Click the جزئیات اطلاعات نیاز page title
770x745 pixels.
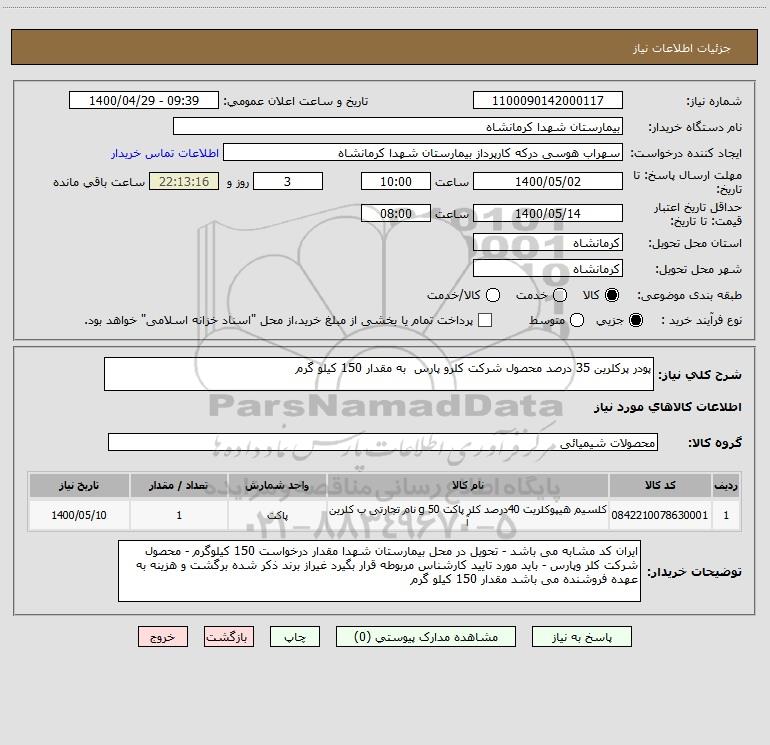pos(681,48)
